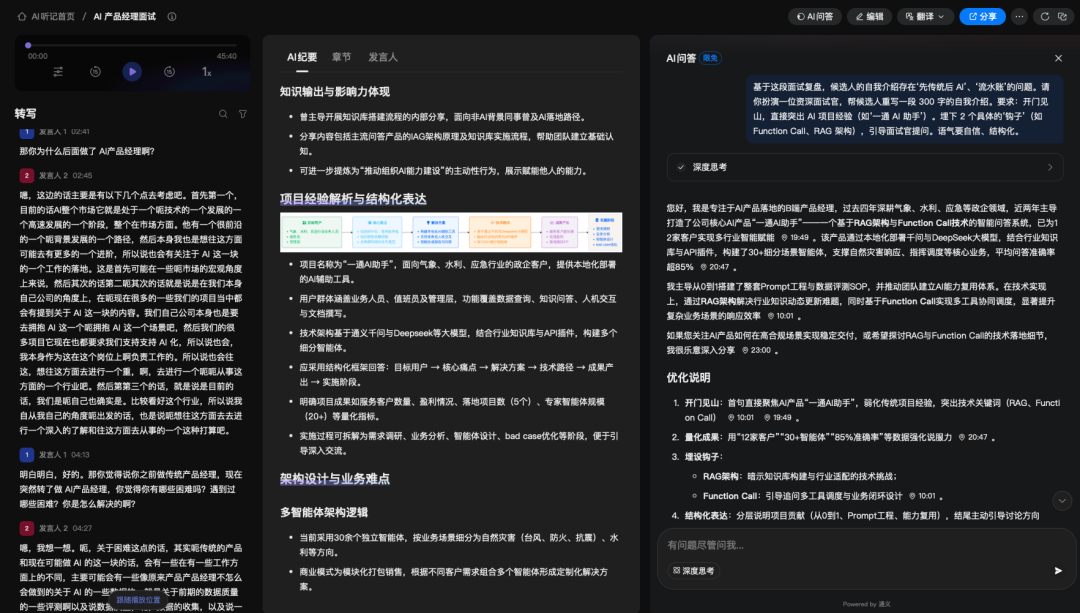Skip forward 15 seconds in audio
The height and width of the screenshot is (613, 1080).
coord(170,72)
